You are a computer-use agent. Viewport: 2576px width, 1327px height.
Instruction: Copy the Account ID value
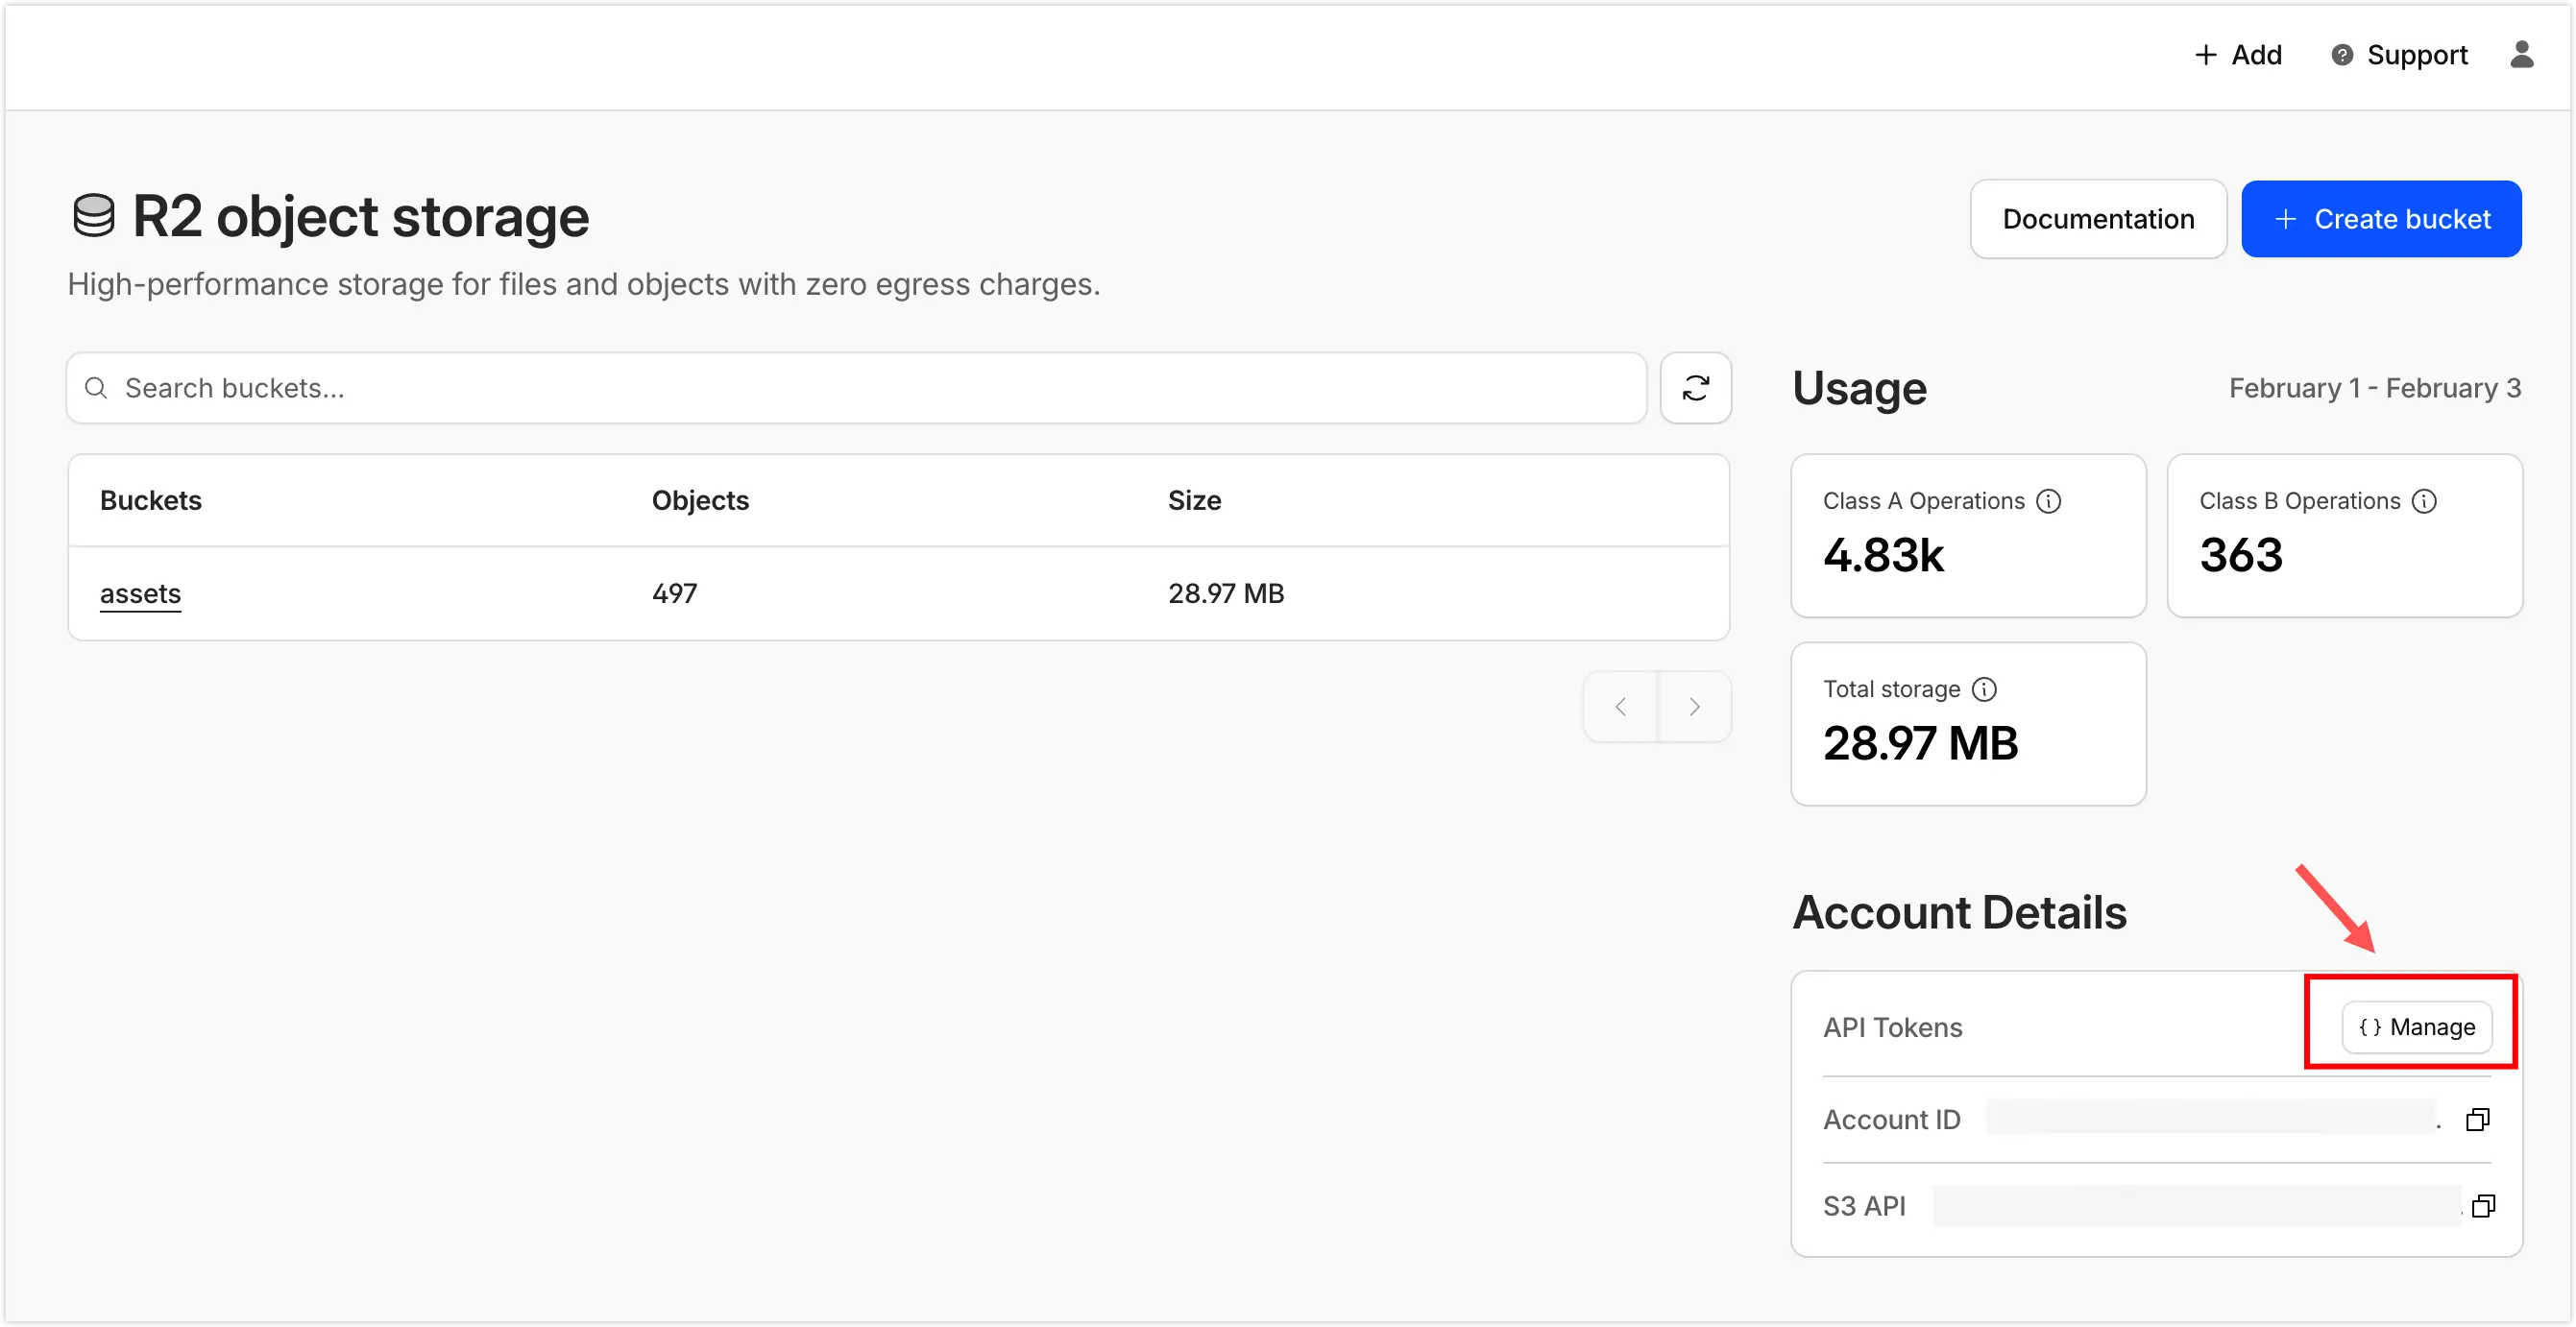(x=2477, y=1120)
